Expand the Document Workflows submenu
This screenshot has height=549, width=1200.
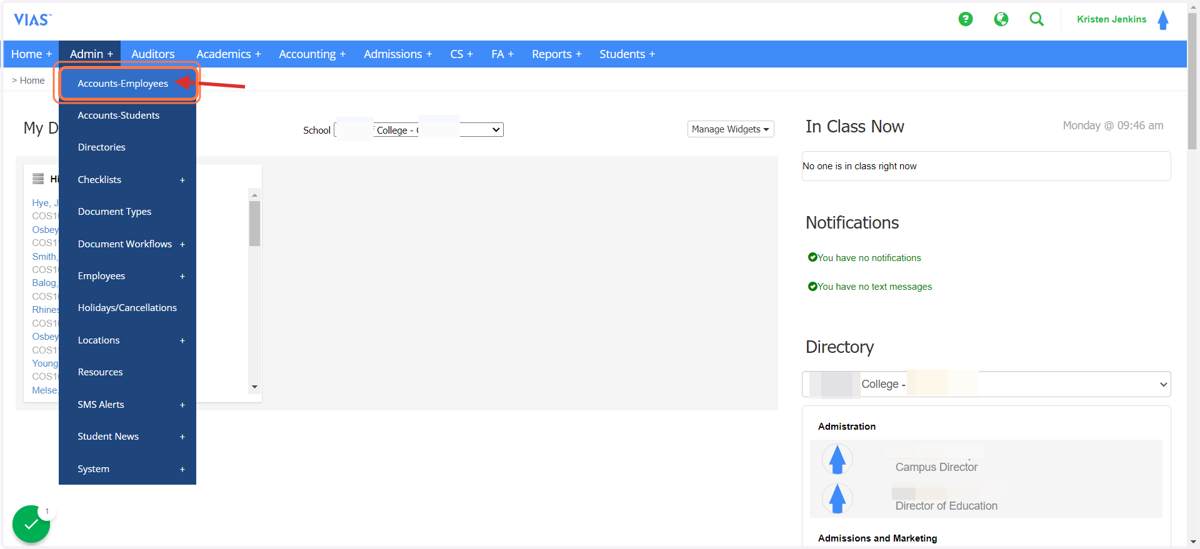[128, 243]
